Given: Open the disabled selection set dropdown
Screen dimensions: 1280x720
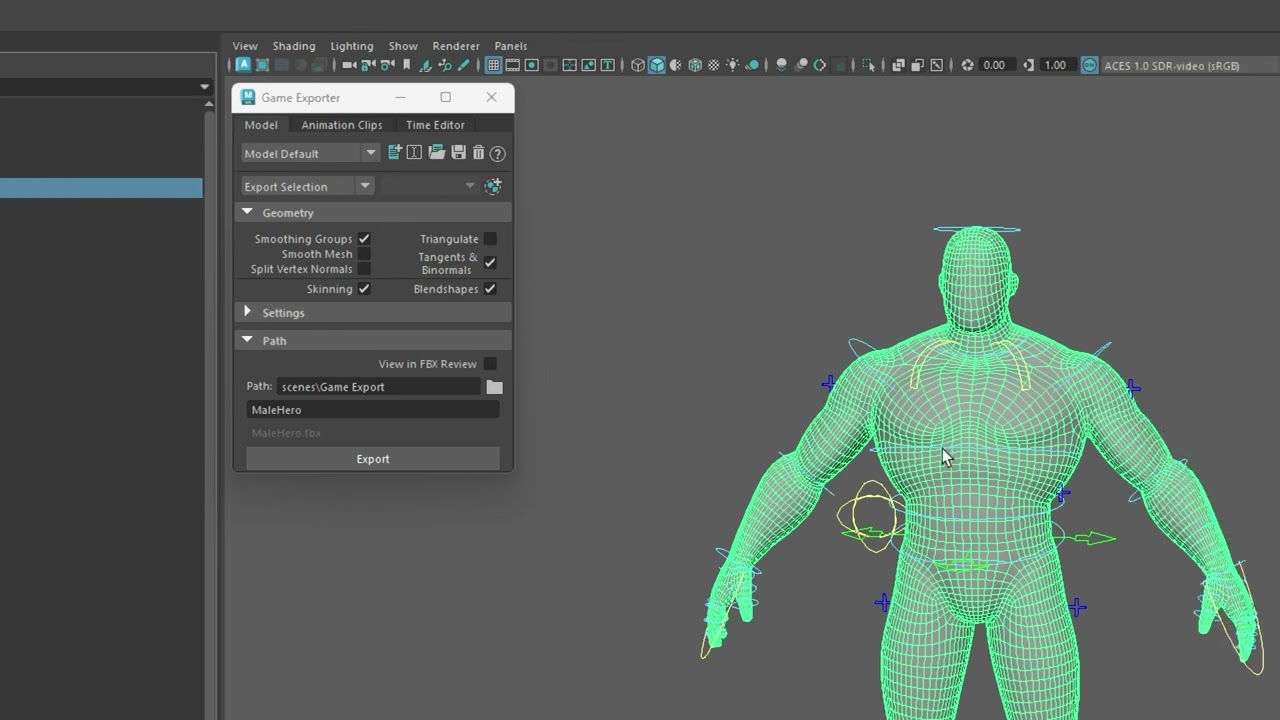Looking at the screenshot, I should pos(429,186).
